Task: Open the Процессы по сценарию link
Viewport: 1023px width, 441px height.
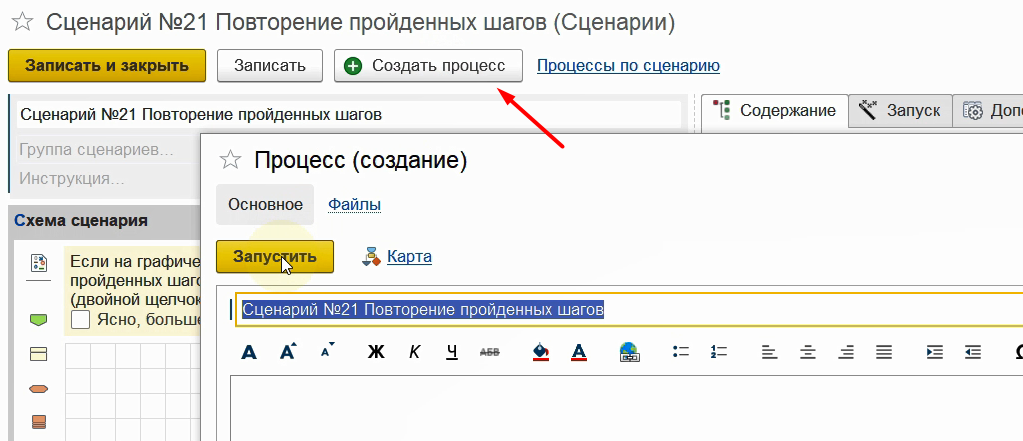Action: tap(628, 66)
